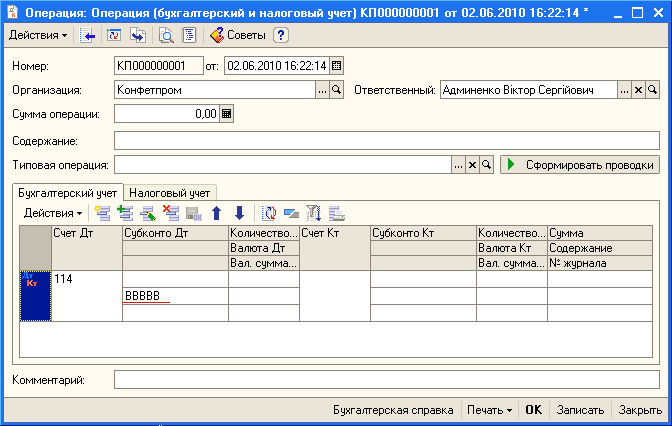Click the OK button

[534, 410]
